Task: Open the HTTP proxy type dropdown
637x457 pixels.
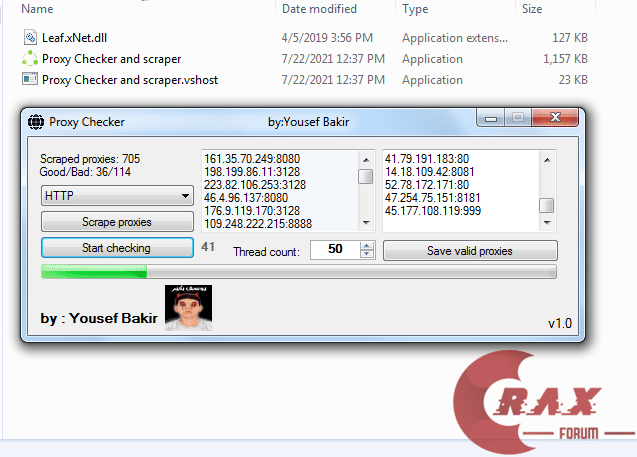Action: click(117, 196)
